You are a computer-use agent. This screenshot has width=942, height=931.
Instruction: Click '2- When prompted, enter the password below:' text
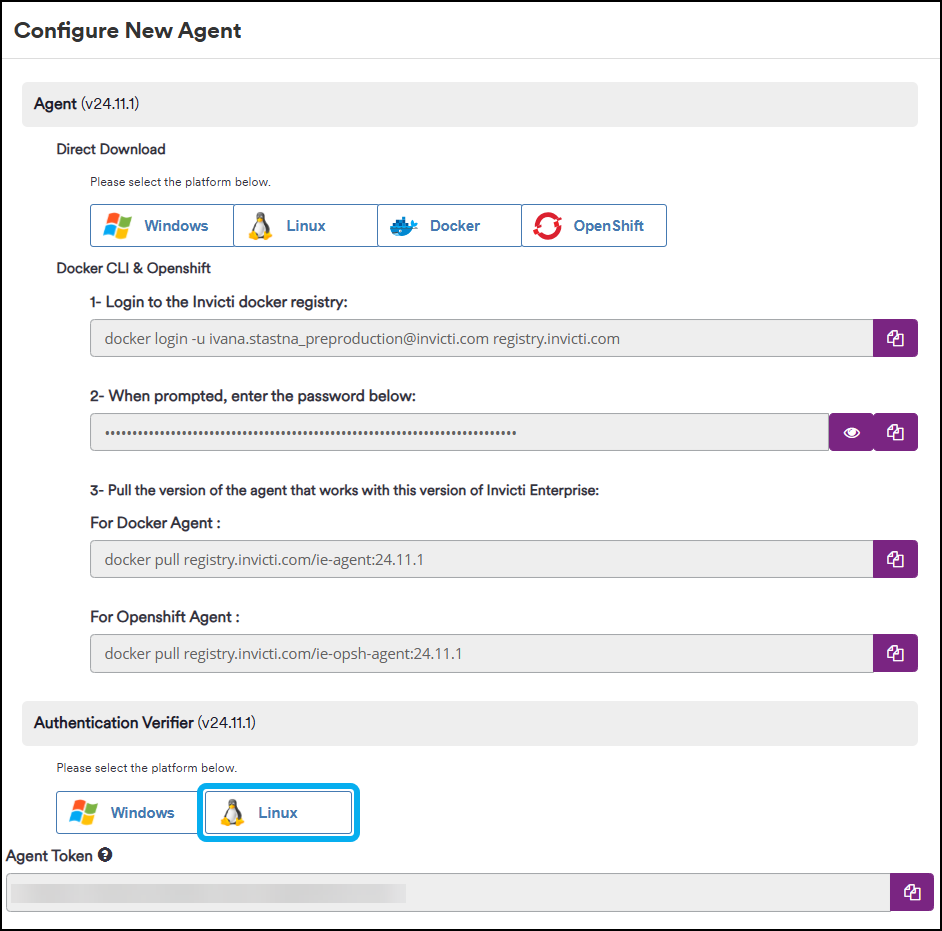click(253, 396)
